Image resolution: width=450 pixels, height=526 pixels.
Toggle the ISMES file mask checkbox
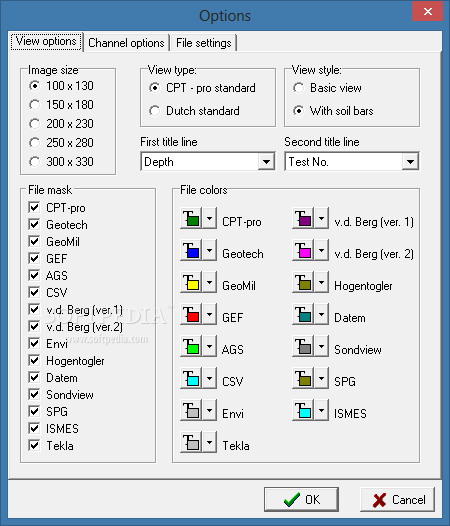pos(34,428)
